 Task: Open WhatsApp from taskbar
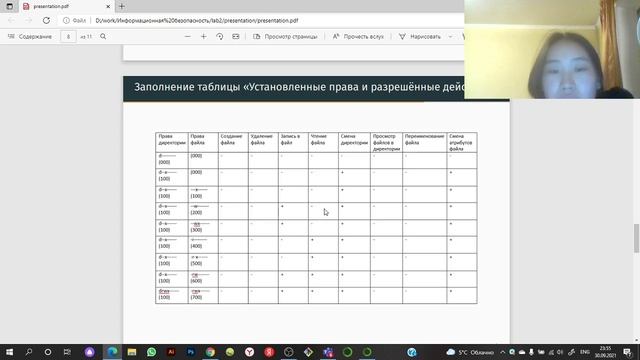pyautogui.click(x=151, y=352)
